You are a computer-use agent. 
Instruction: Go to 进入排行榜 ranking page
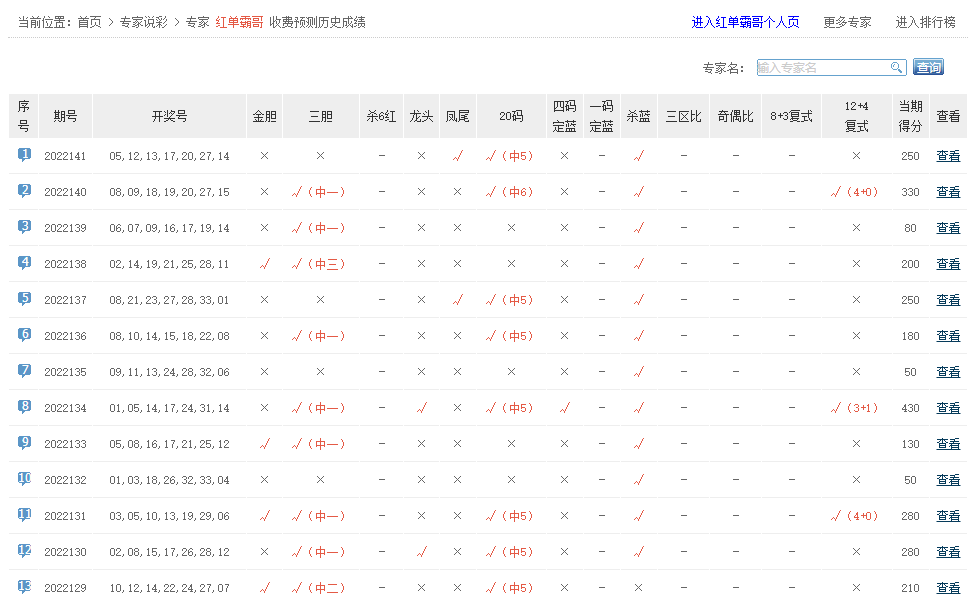925,22
